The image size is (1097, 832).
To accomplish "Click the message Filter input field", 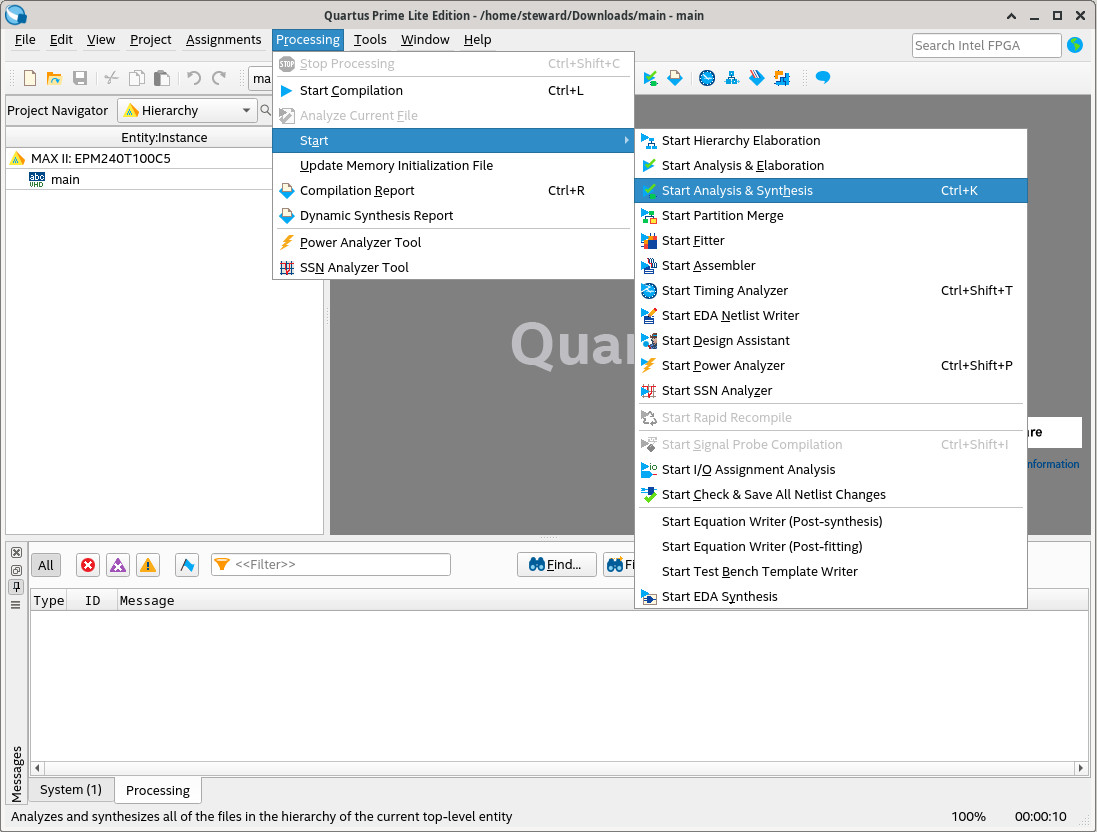I will 331,565.
